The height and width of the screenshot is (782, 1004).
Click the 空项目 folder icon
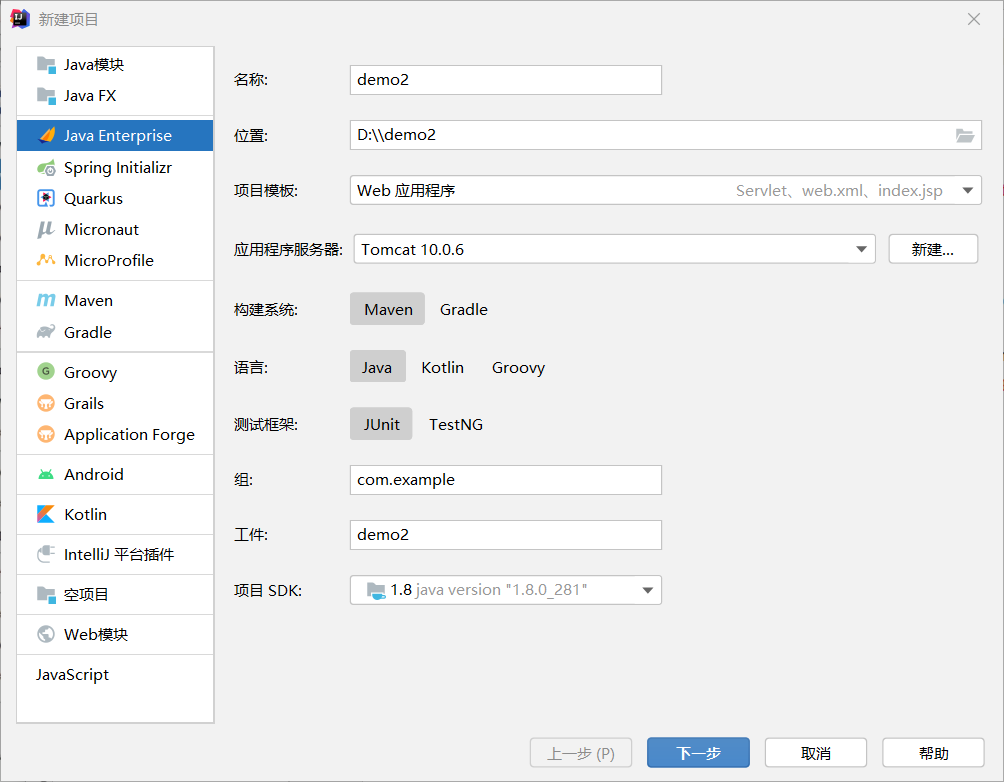[x=46, y=594]
